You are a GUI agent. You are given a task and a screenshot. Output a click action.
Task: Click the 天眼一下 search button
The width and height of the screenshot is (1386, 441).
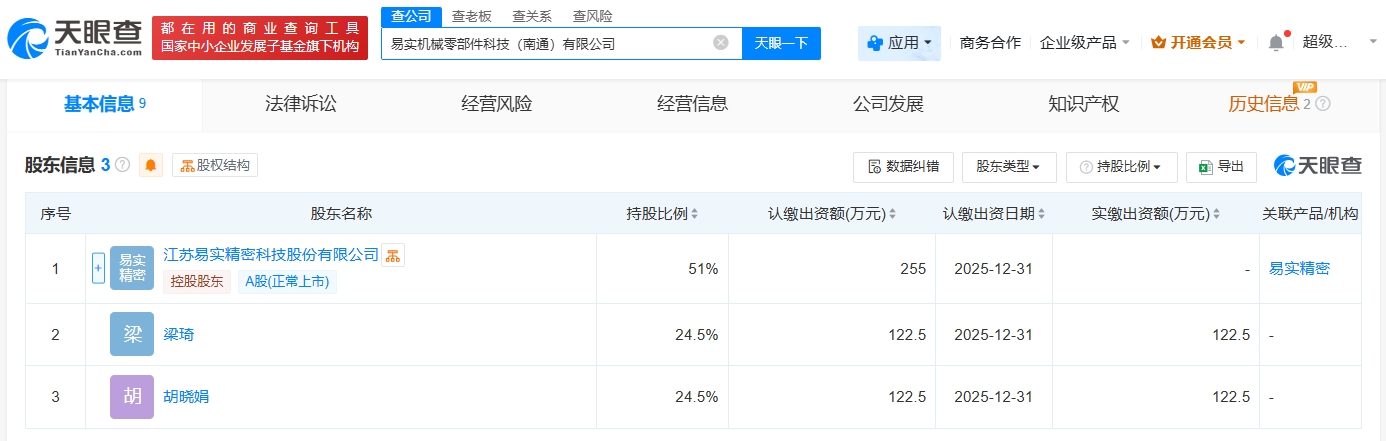pos(781,43)
